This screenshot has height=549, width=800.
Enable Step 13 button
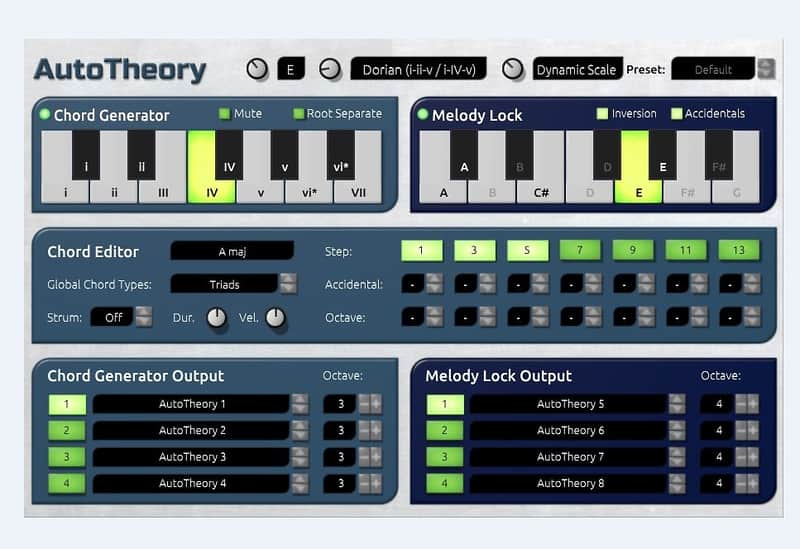tap(739, 250)
